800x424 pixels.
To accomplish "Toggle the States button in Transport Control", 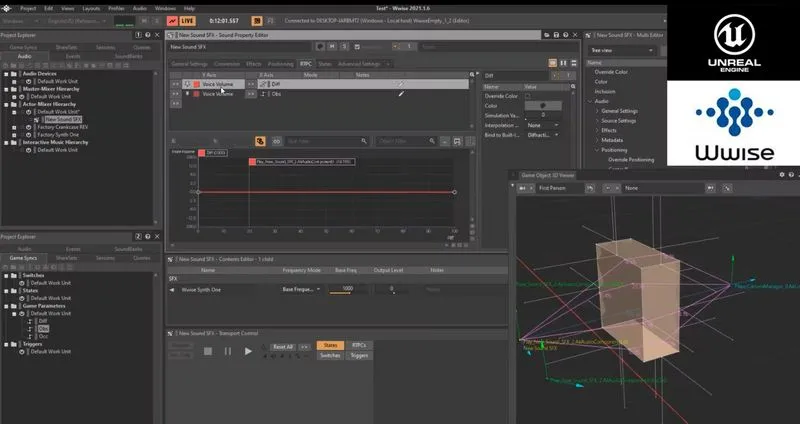I will (330, 345).
